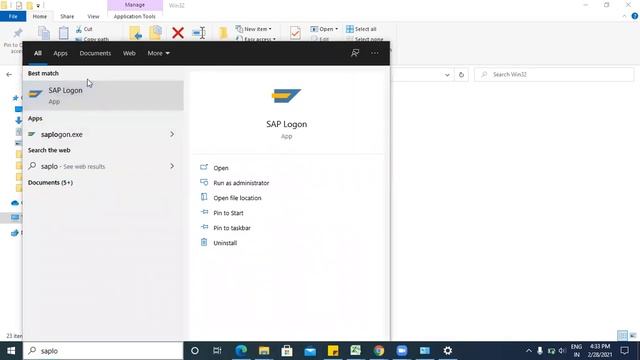
Task: Open the Action Center notifications icon
Action: click(x=624, y=351)
